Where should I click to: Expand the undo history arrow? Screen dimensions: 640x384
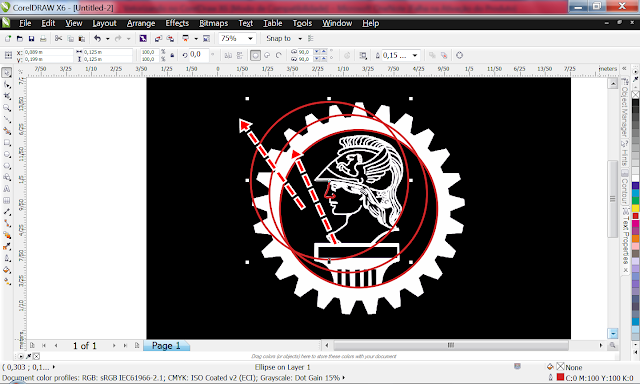pos(108,38)
